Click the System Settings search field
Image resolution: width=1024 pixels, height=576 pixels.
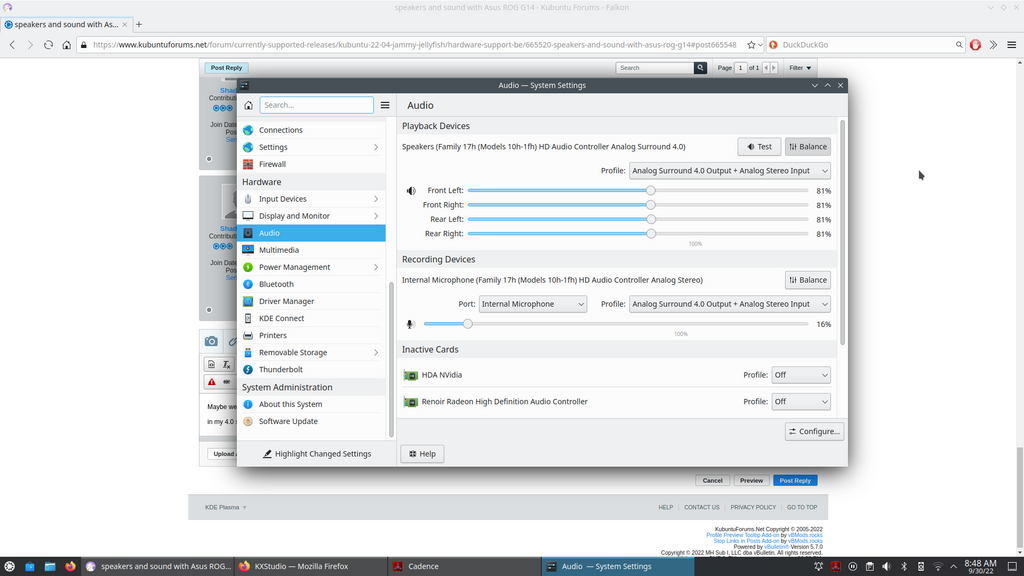pos(316,105)
